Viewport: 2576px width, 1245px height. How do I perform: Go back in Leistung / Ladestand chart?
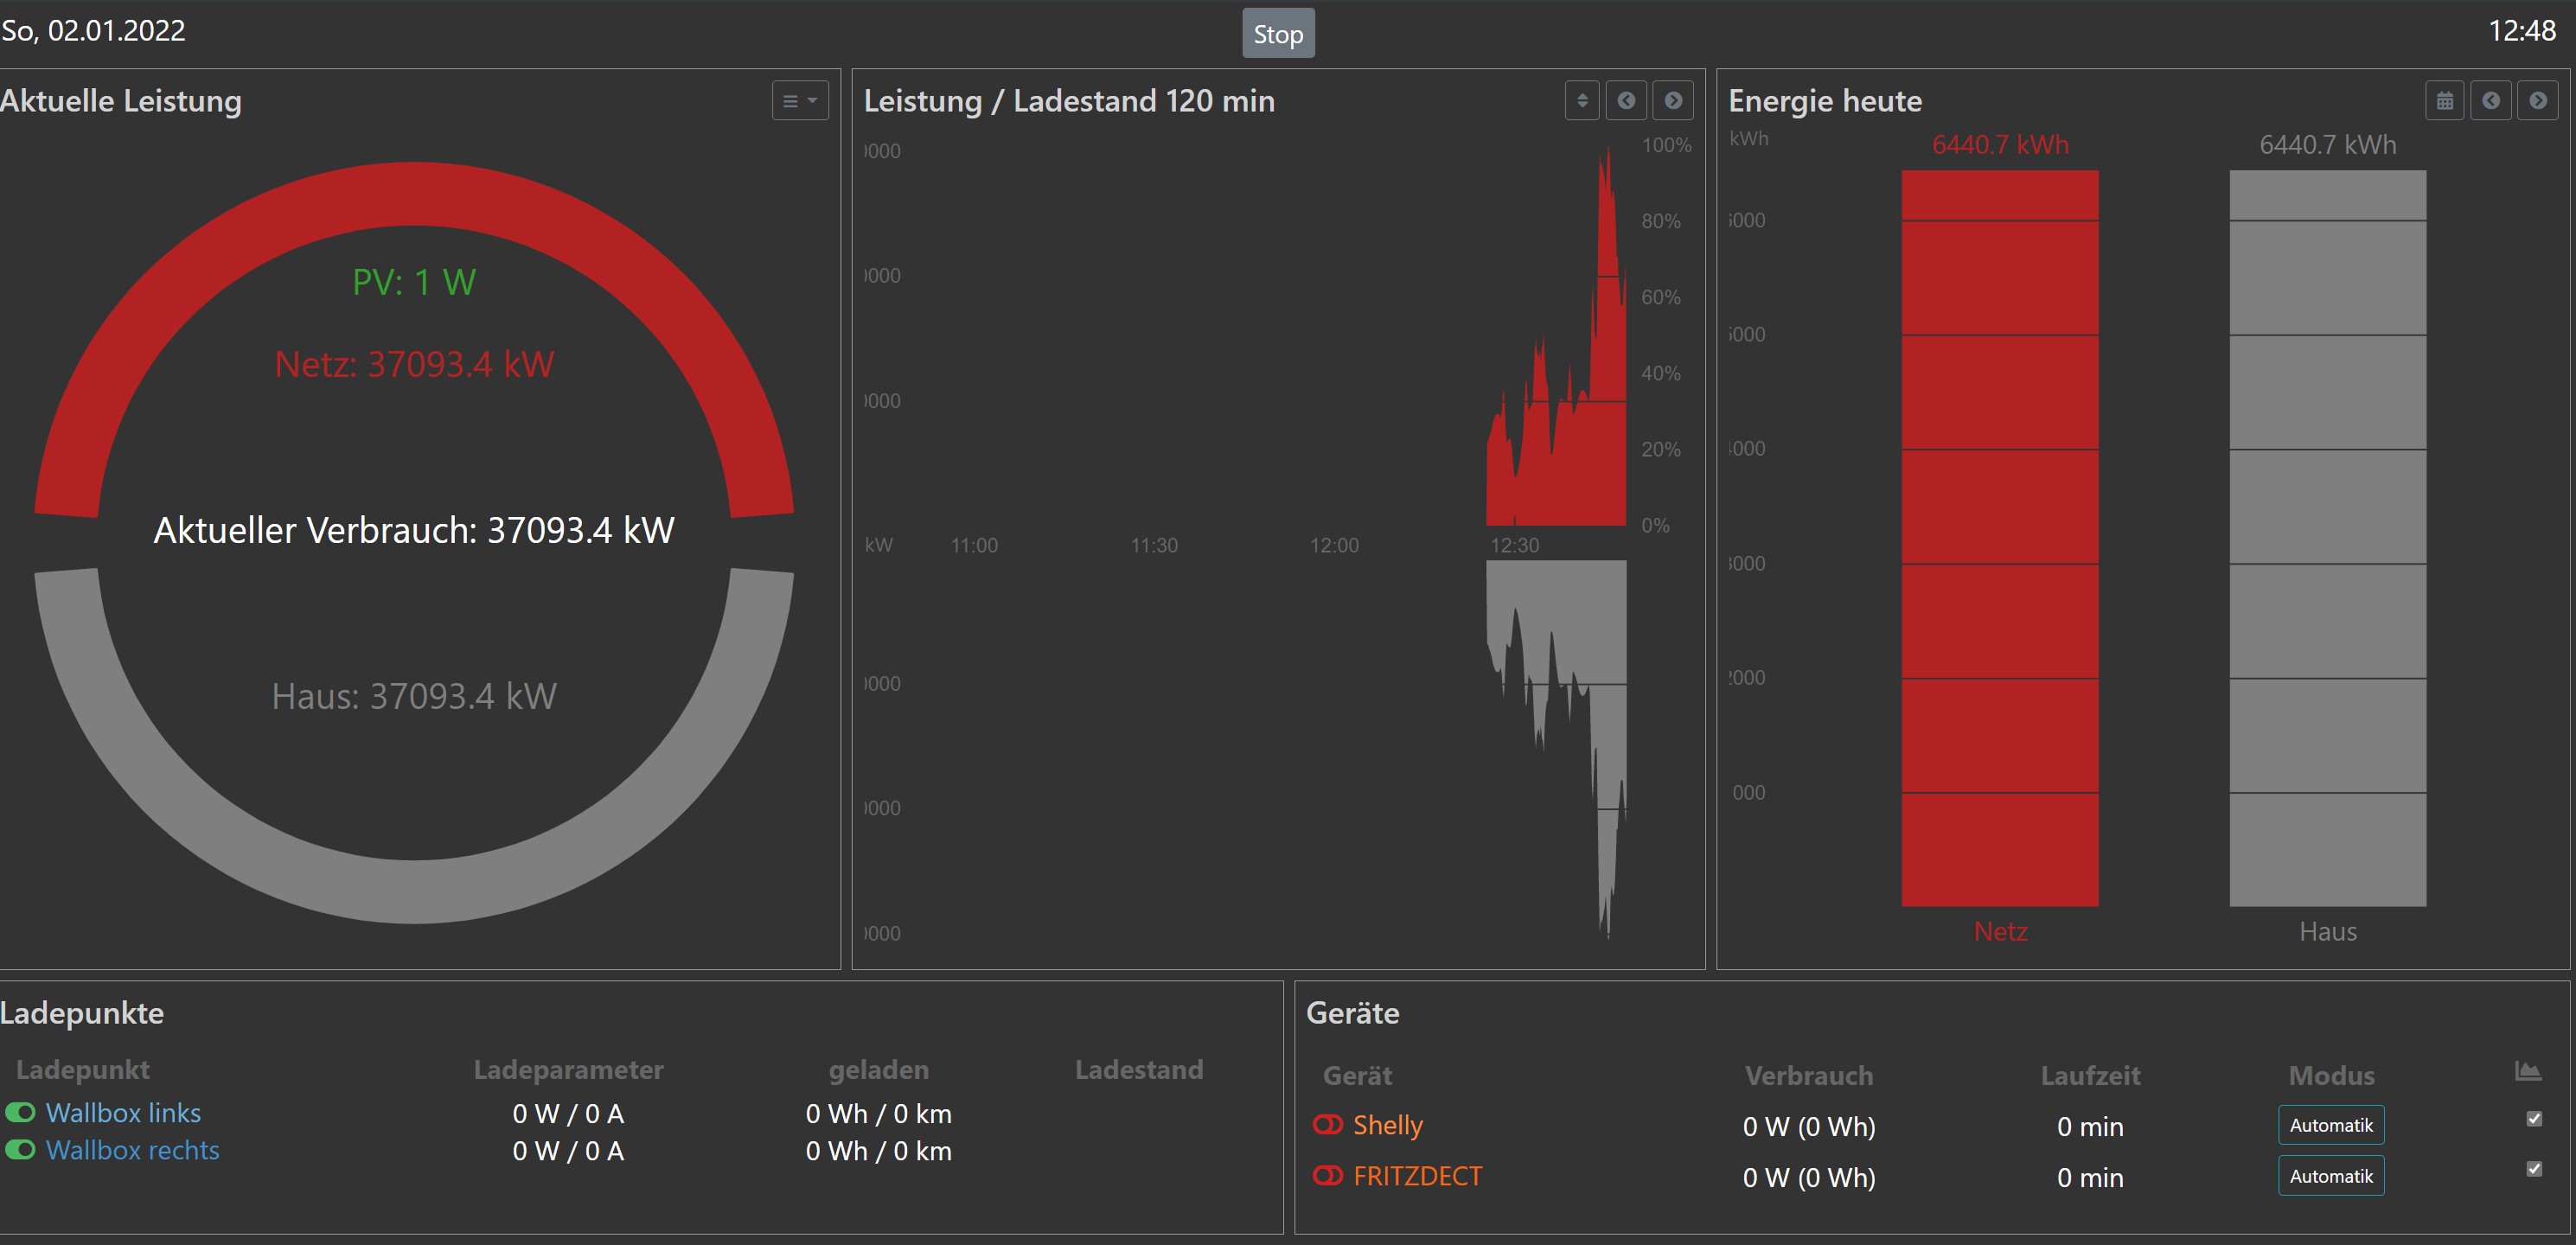point(1626,101)
